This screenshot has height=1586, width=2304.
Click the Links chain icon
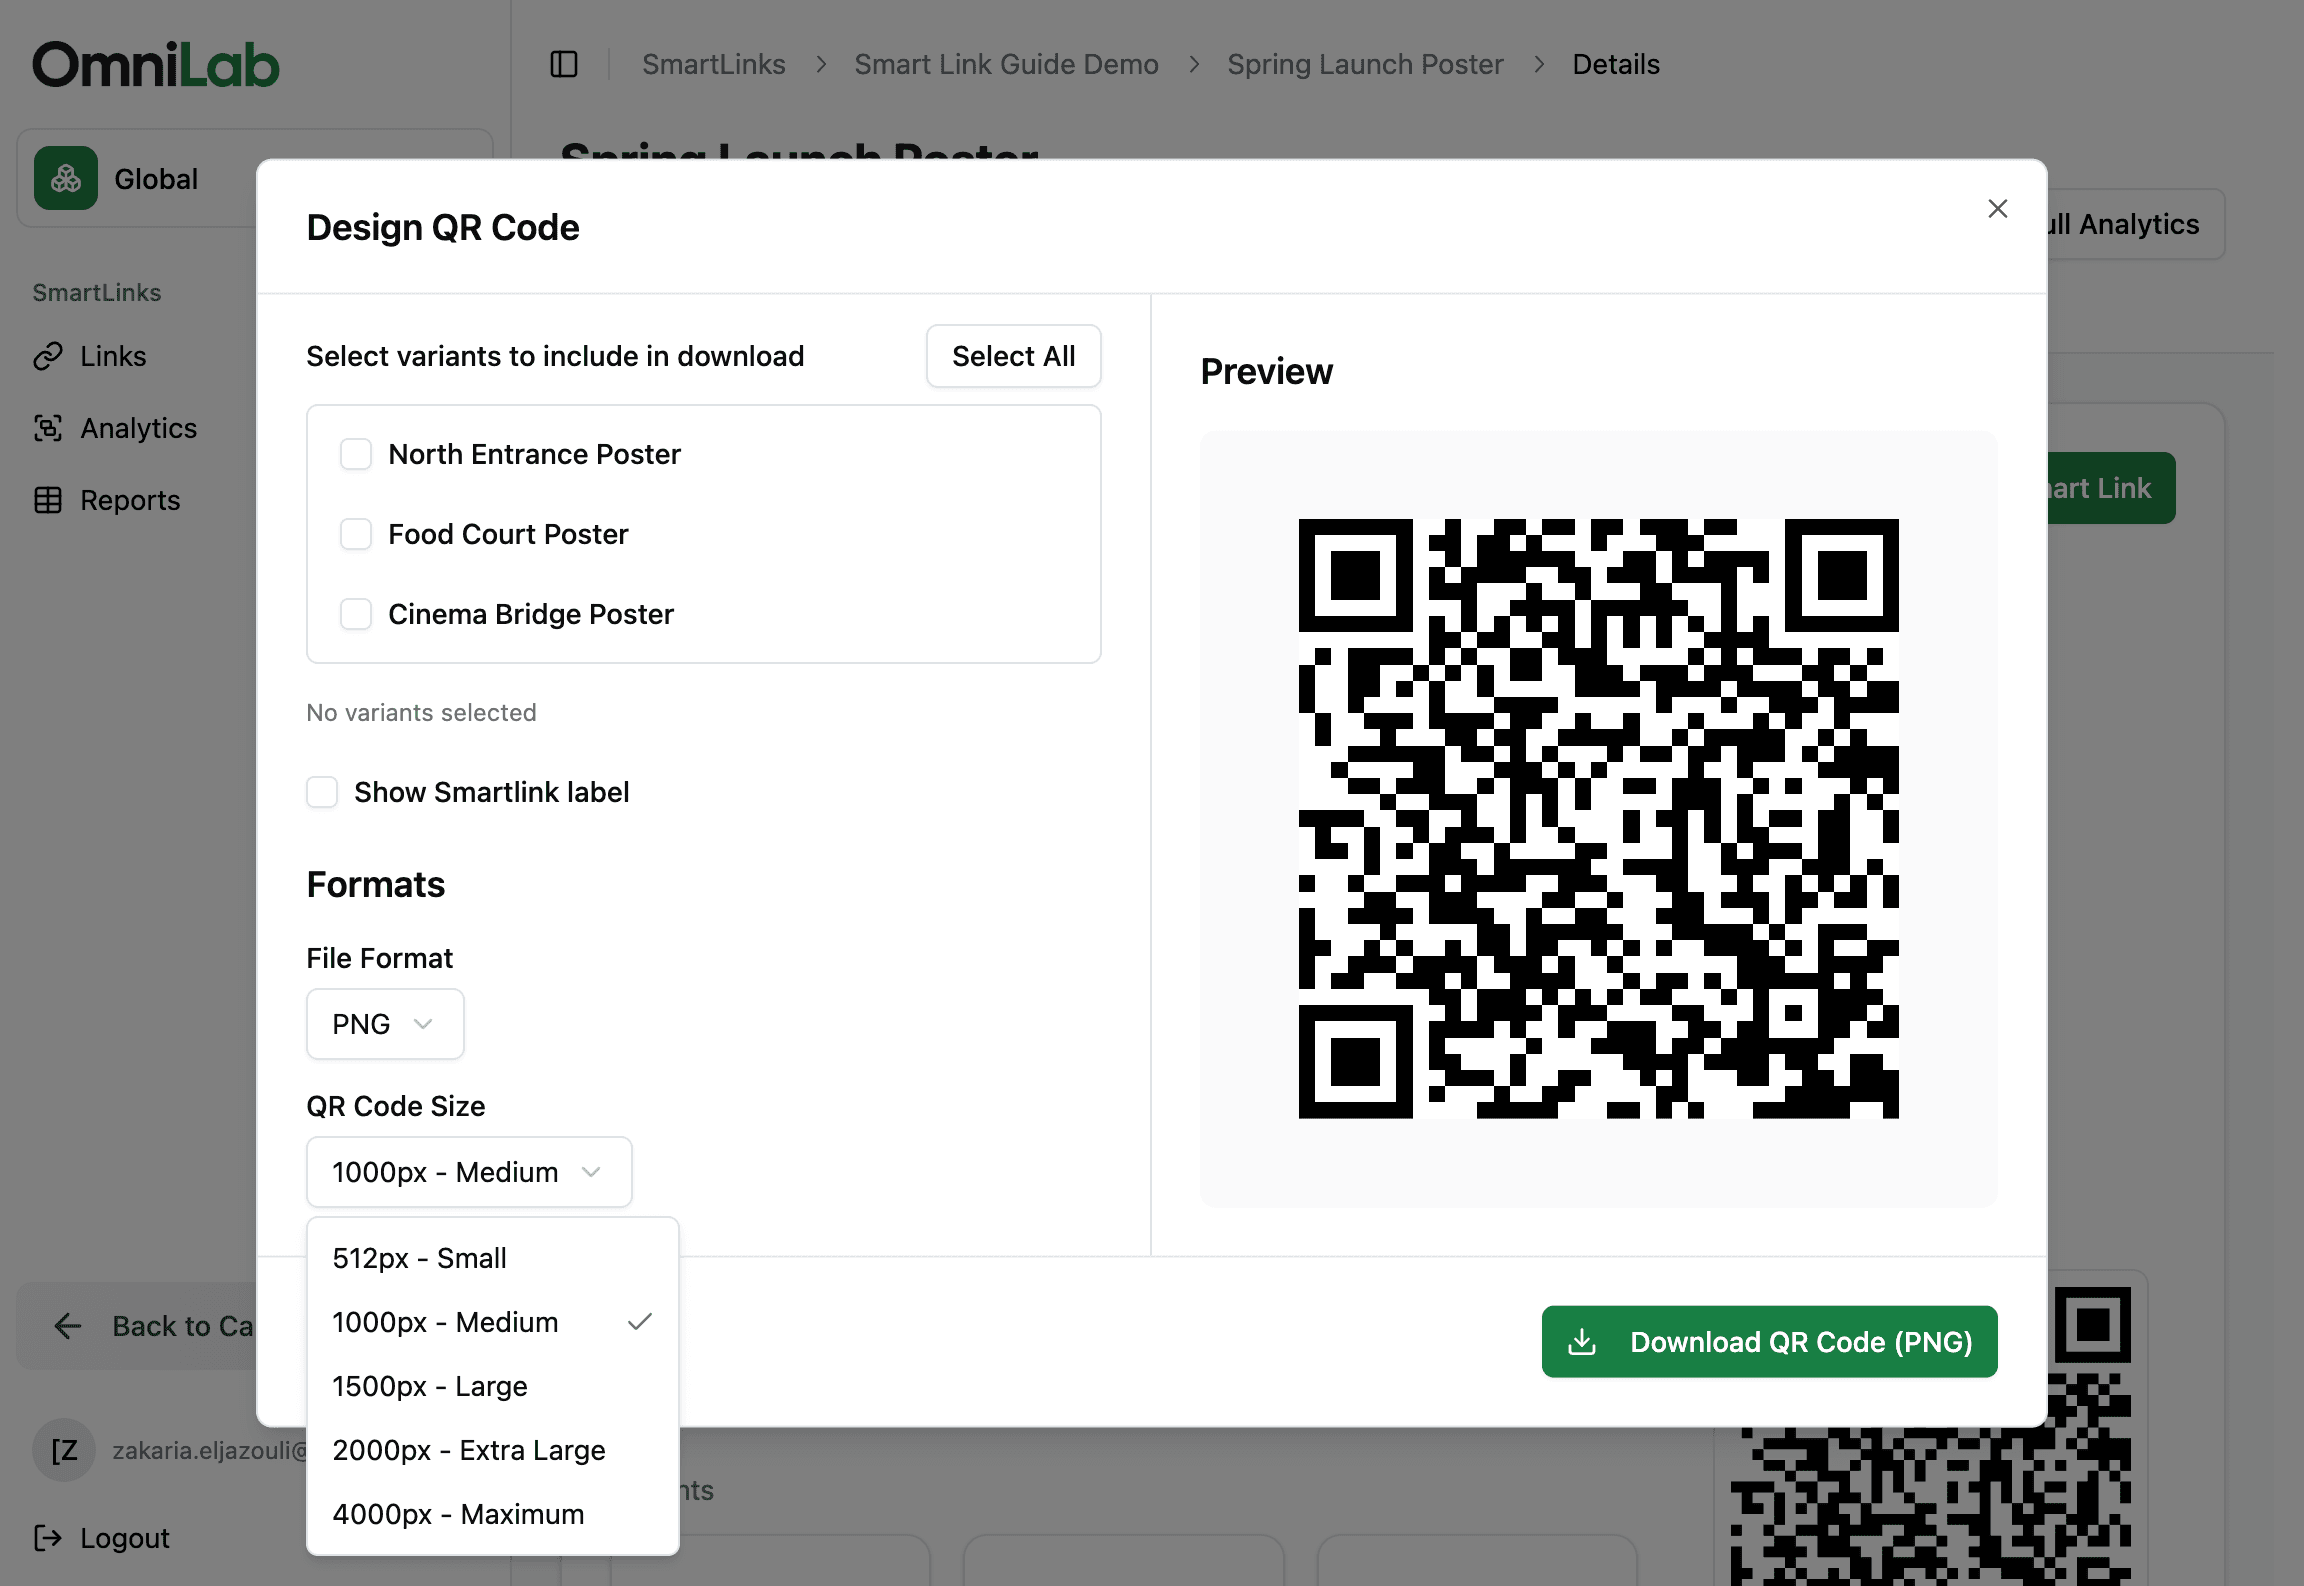point(48,356)
